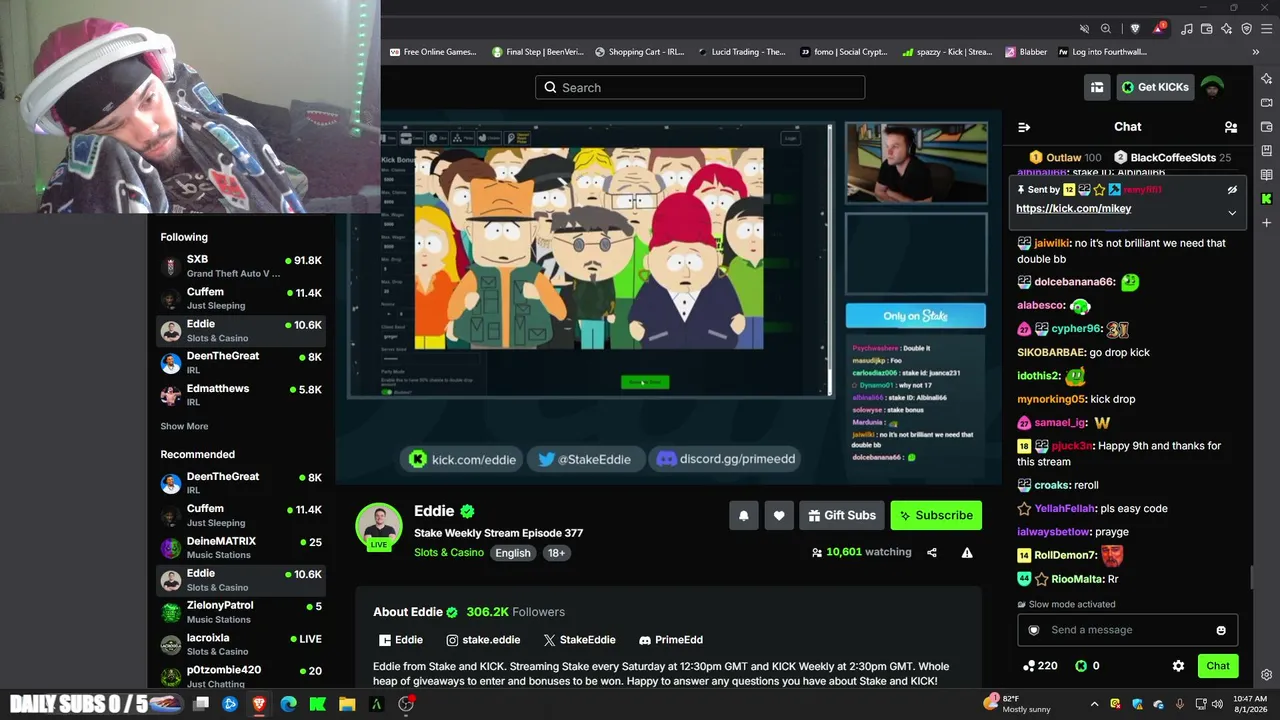Collapse the chat panel with arrow icon

tap(1024, 127)
